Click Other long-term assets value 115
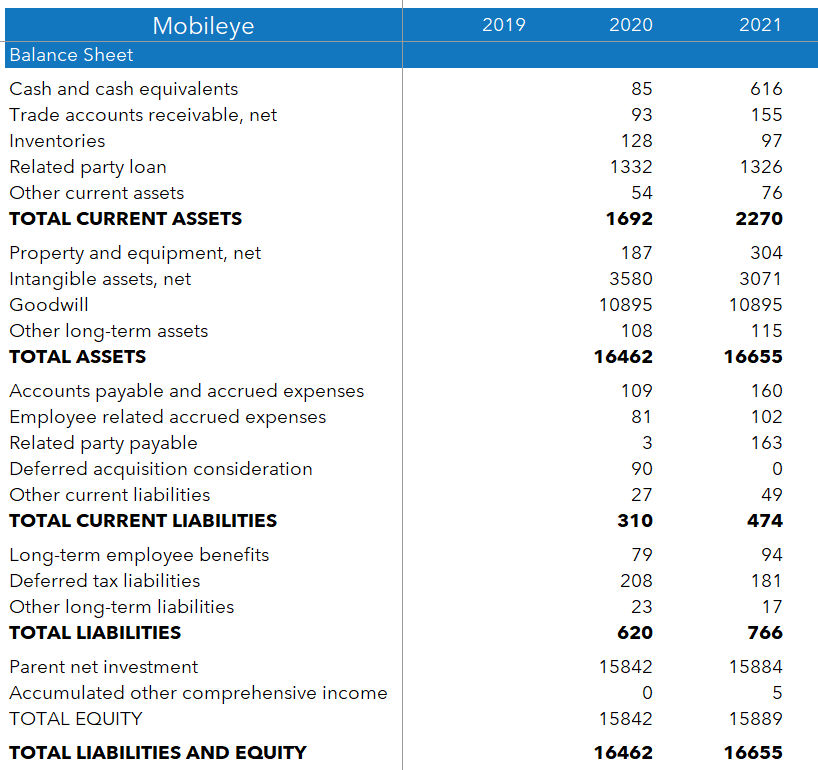The width and height of the screenshot is (818, 770). [766, 331]
